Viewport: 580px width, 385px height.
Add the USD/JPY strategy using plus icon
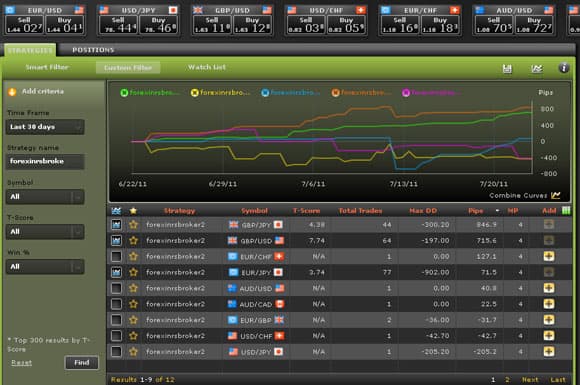[x=549, y=351]
